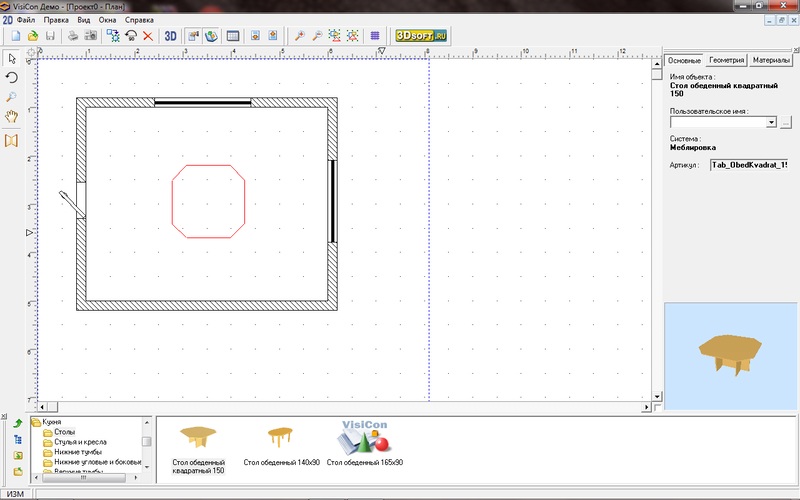Zoom out with the magnifier minus icon
This screenshot has width=800, height=500.
(317, 36)
